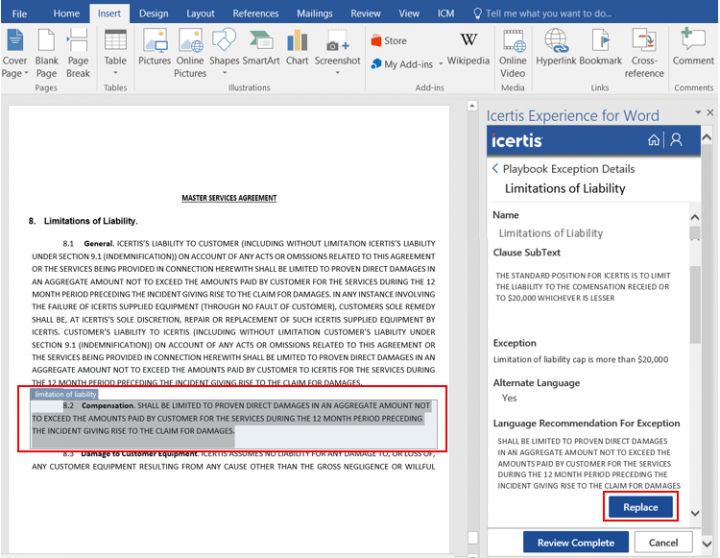Insert a SmartArt graphic

pyautogui.click(x=261, y=47)
